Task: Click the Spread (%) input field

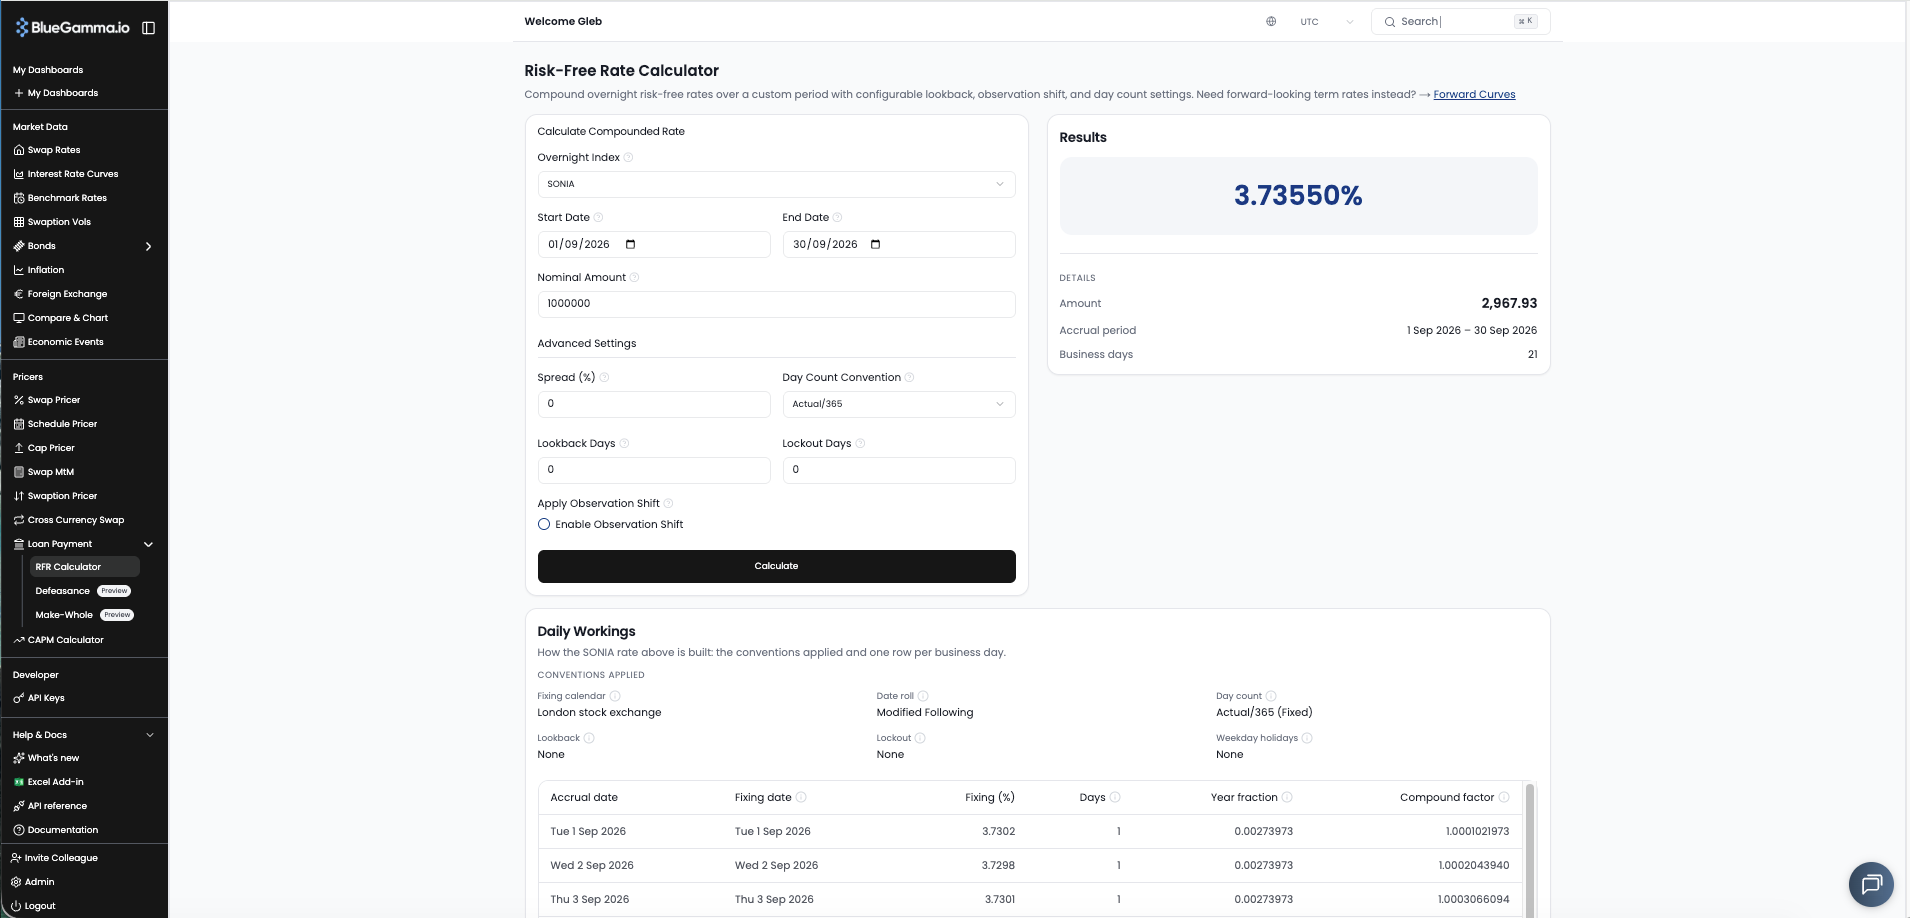Action: (x=654, y=404)
